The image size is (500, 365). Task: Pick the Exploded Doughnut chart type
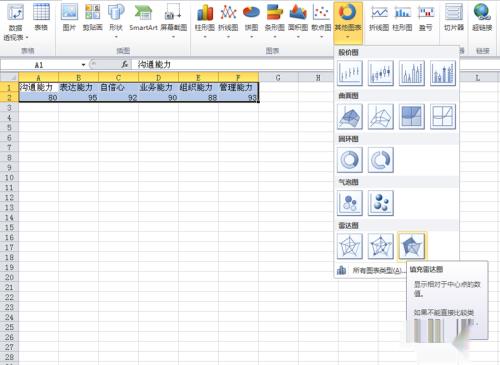[x=381, y=160]
